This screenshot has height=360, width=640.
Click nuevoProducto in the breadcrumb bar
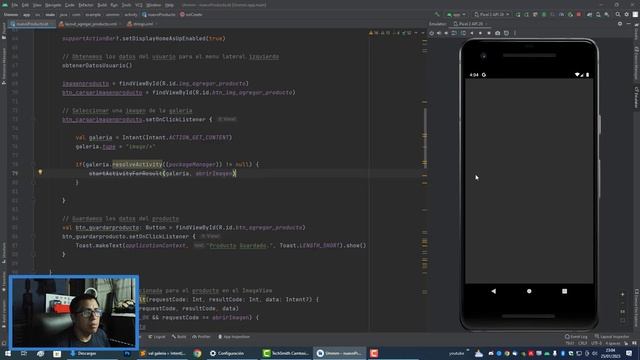[x=159, y=14]
